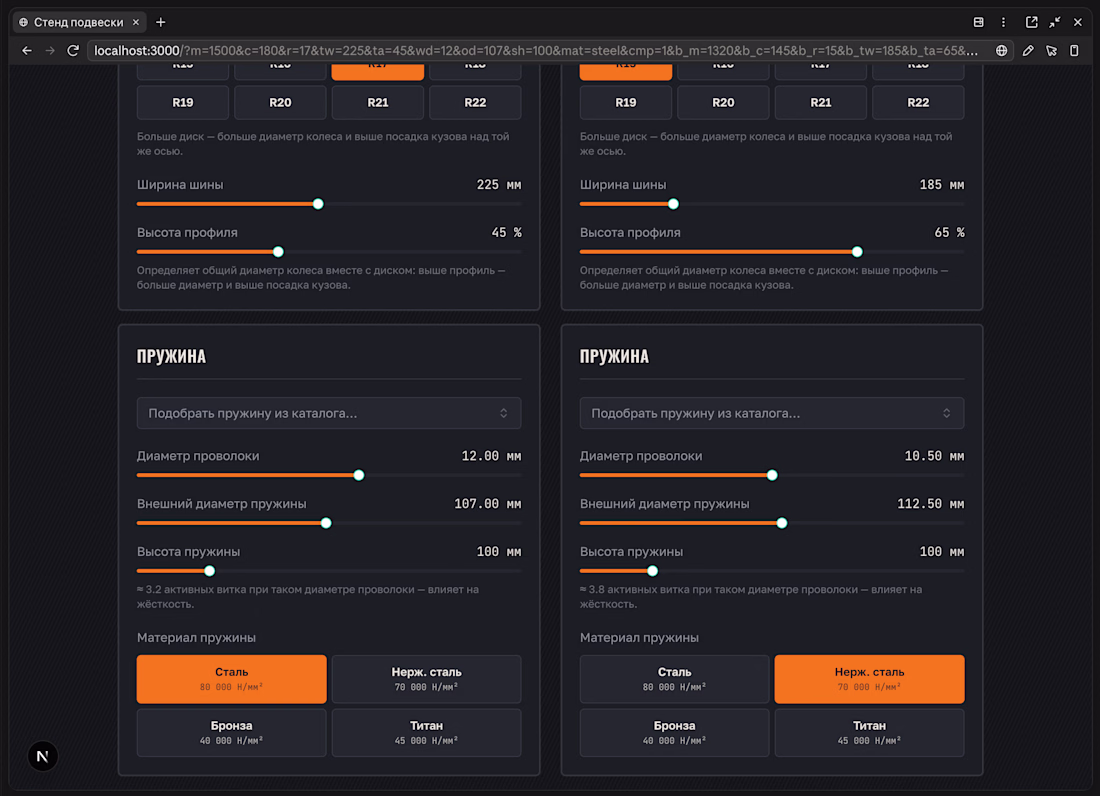
Task: Click the pencil icon beside the address bar
Action: click(x=1028, y=50)
